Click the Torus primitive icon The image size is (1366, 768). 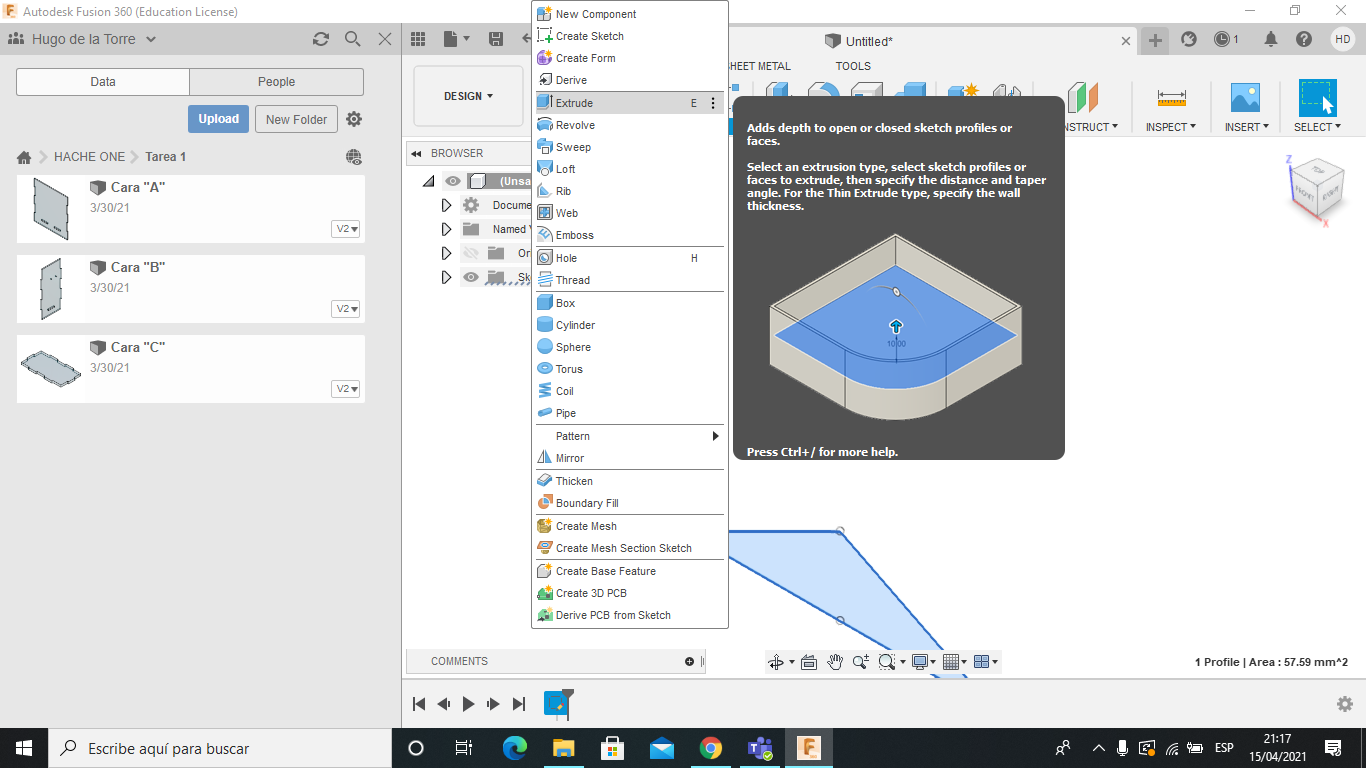click(x=545, y=369)
